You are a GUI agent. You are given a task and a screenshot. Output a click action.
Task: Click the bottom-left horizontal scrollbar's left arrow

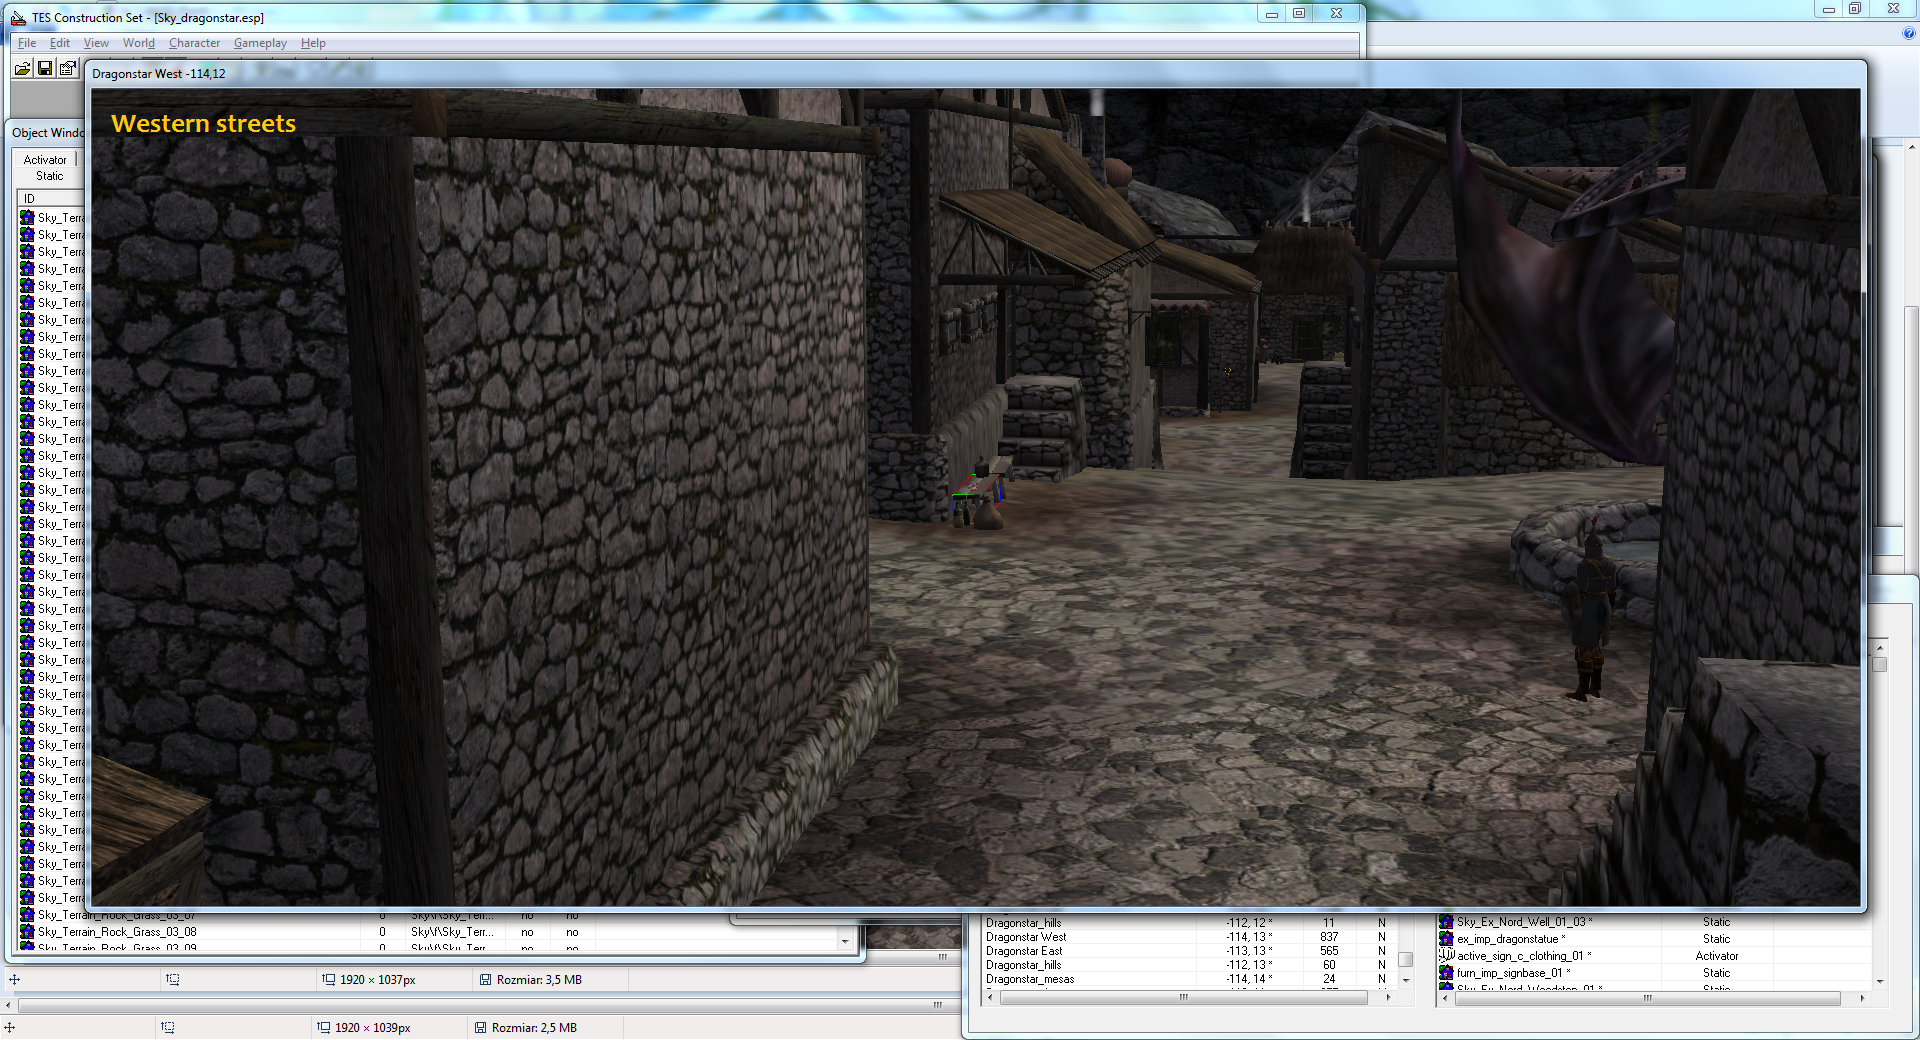(x=9, y=1005)
